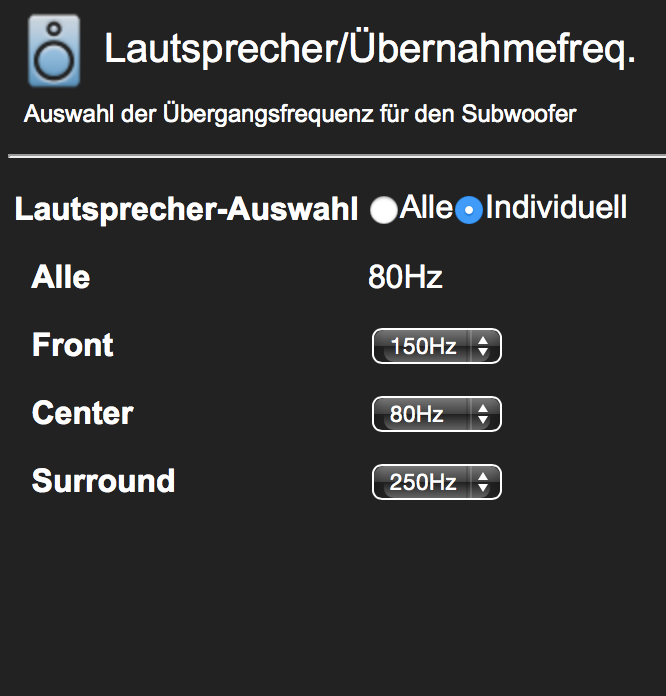Click the Center dropdown up-down arrows
666x696 pixels.
pyautogui.click(x=484, y=414)
